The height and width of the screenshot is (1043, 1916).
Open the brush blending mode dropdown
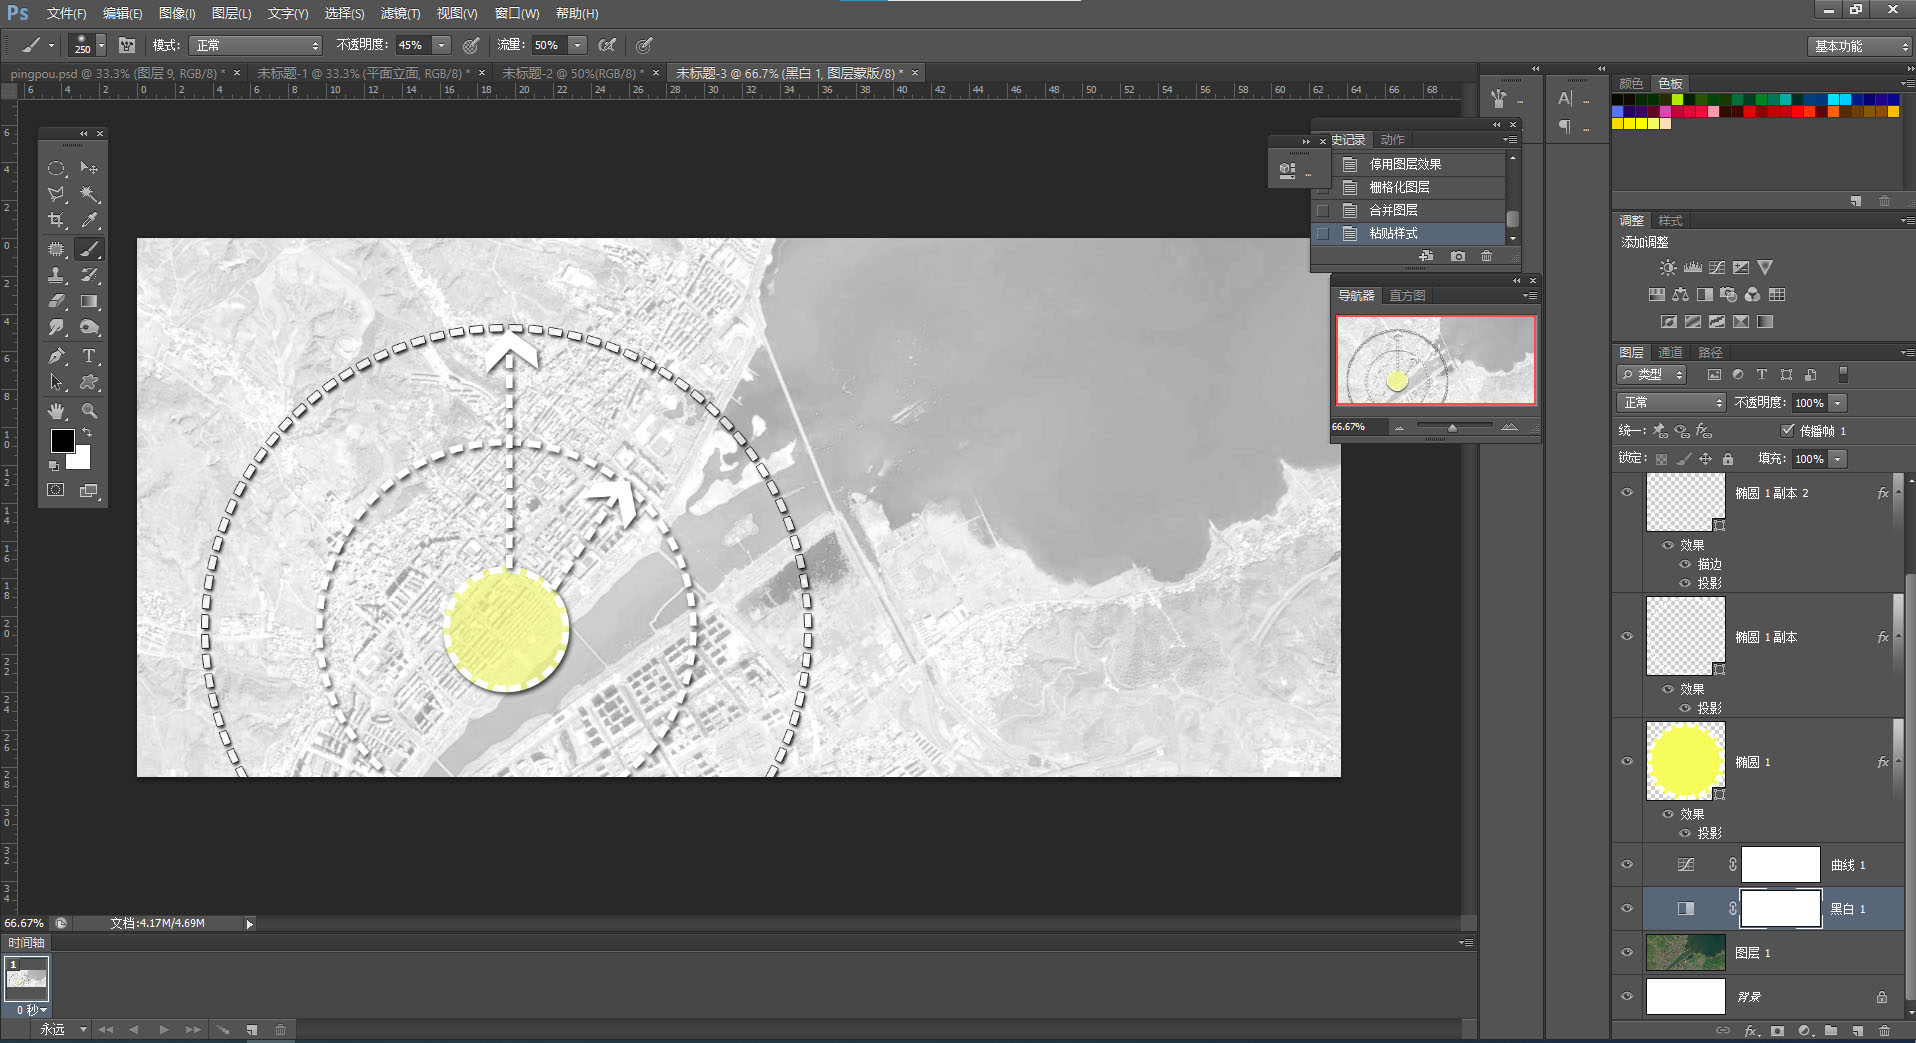[x=257, y=45]
